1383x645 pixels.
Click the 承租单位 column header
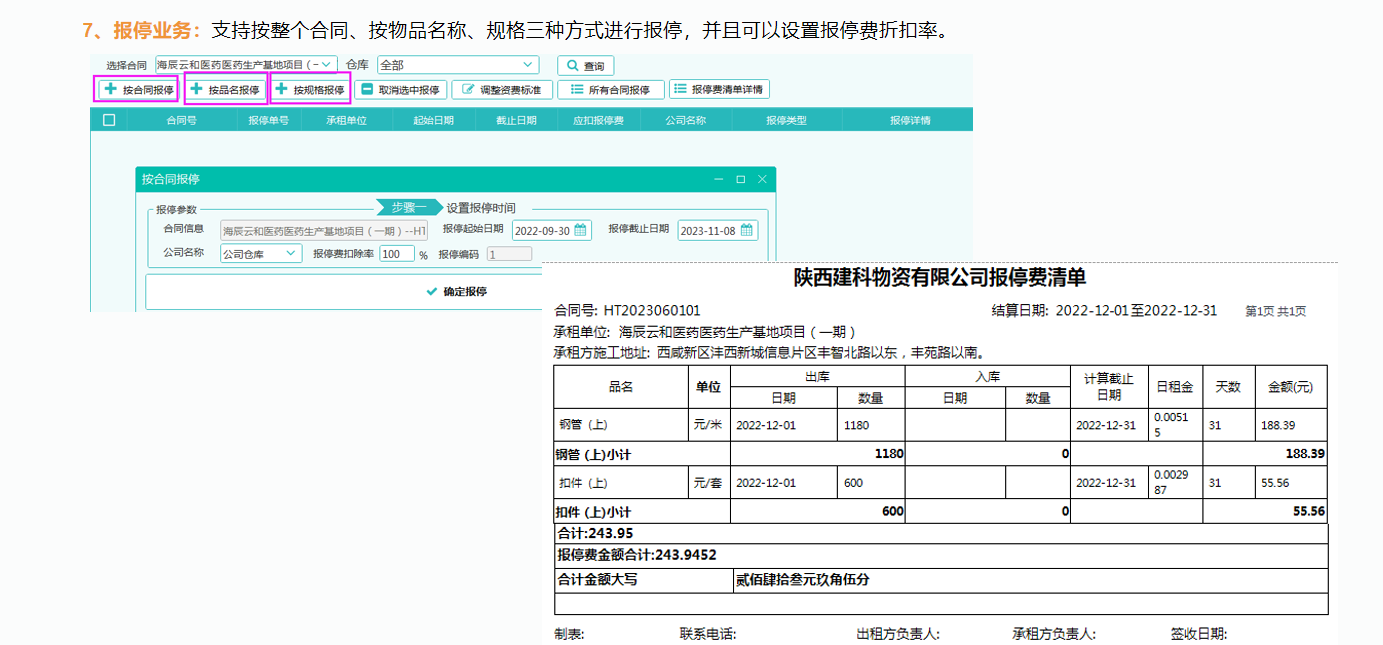click(x=346, y=120)
